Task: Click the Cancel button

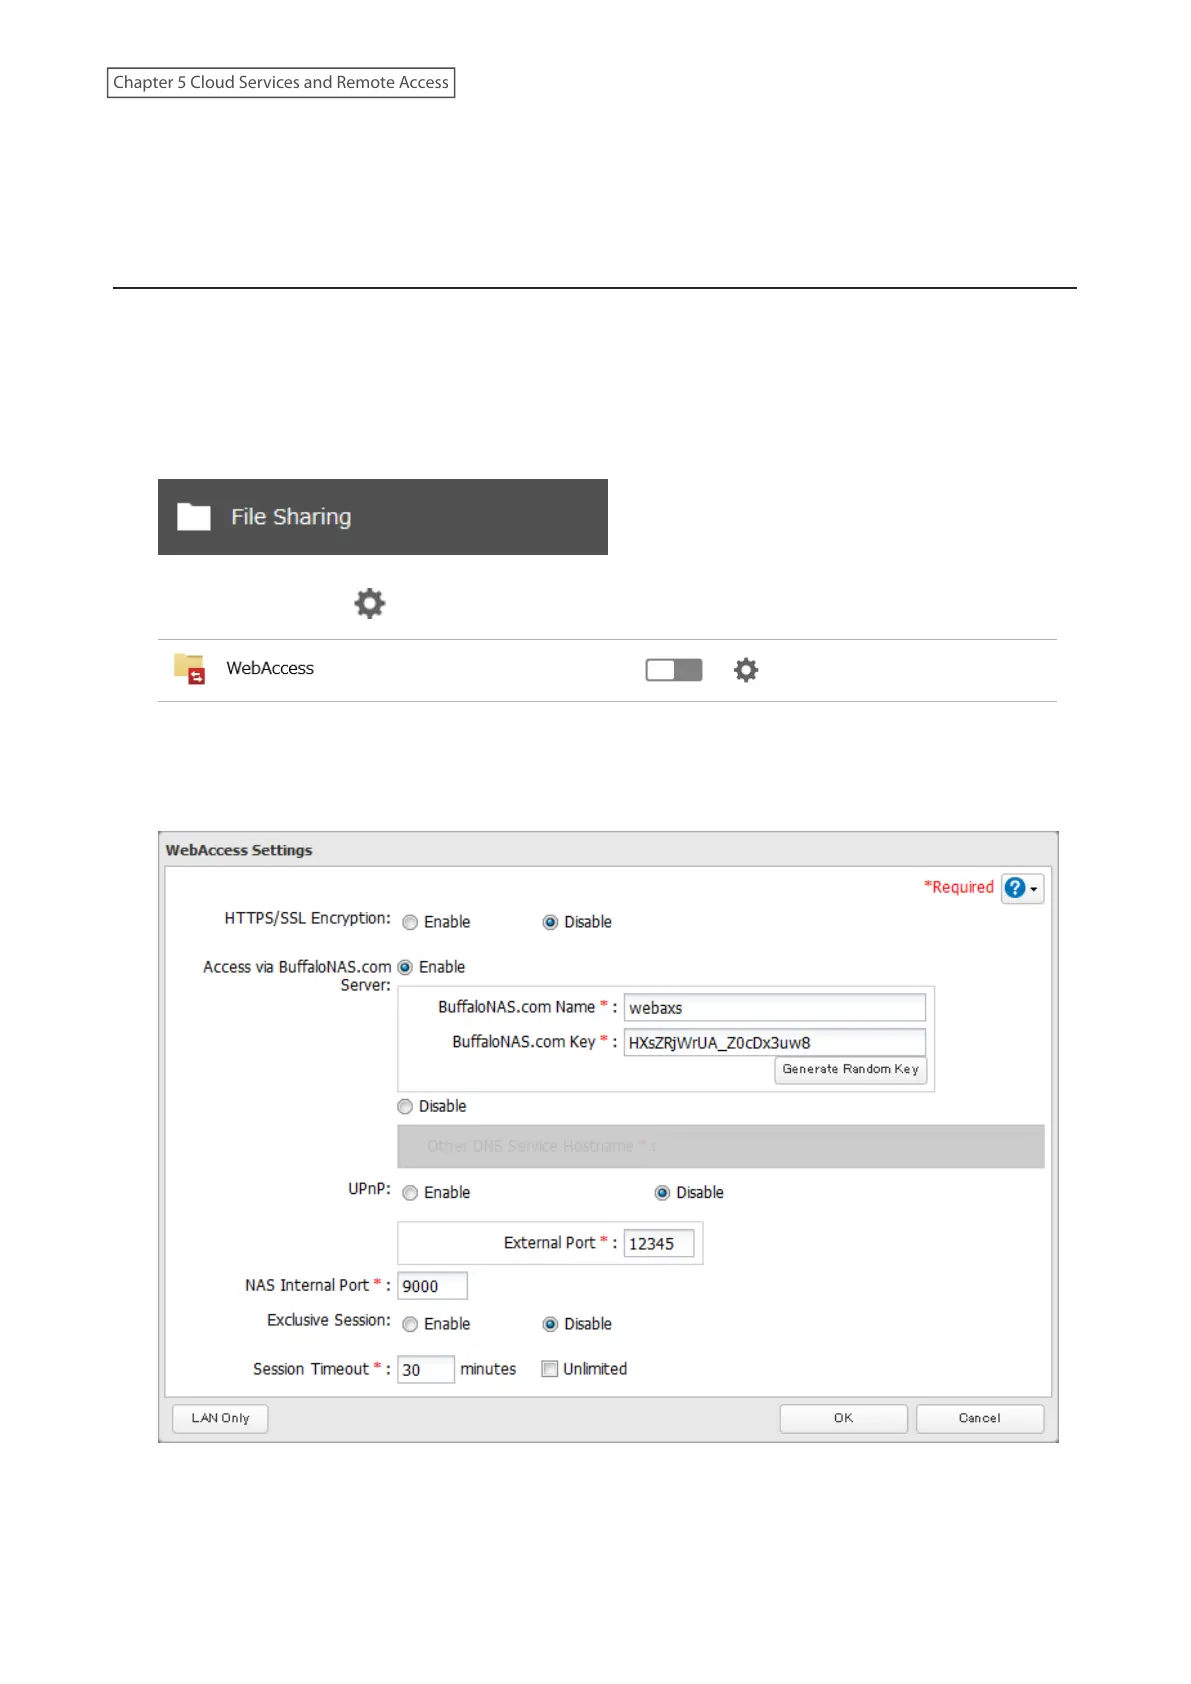Action: click(x=980, y=1418)
